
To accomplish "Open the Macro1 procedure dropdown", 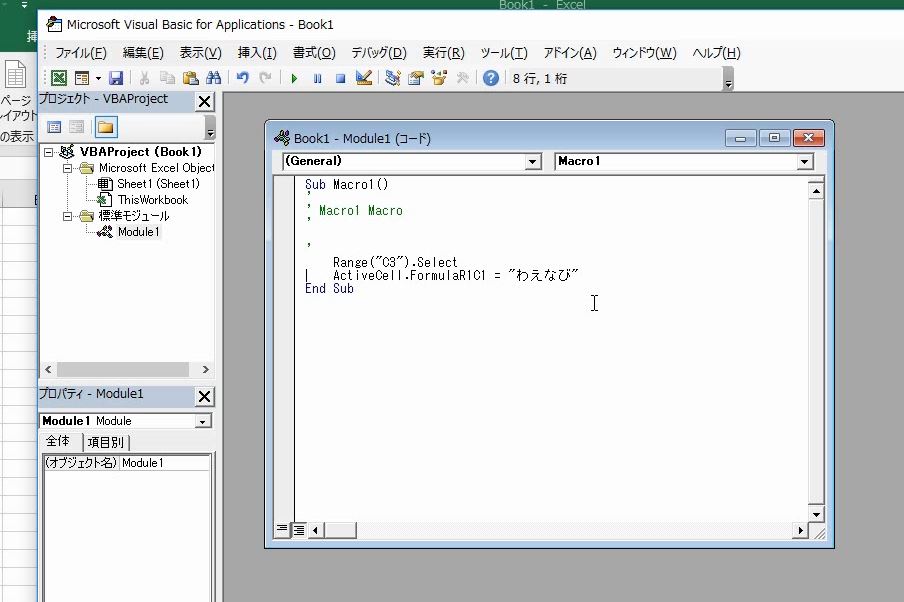I will click(x=805, y=162).
